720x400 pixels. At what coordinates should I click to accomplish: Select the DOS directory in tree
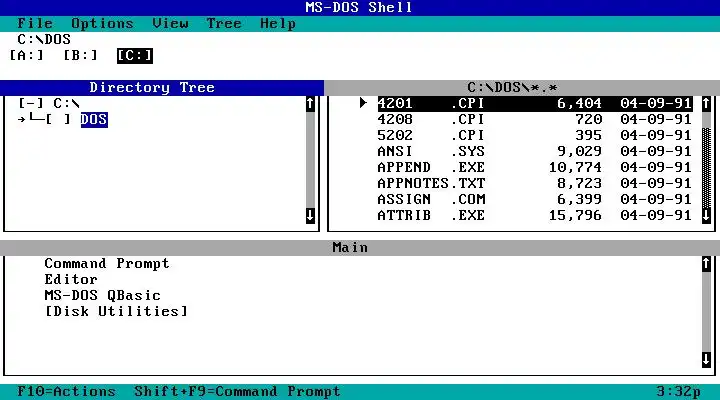pos(94,119)
